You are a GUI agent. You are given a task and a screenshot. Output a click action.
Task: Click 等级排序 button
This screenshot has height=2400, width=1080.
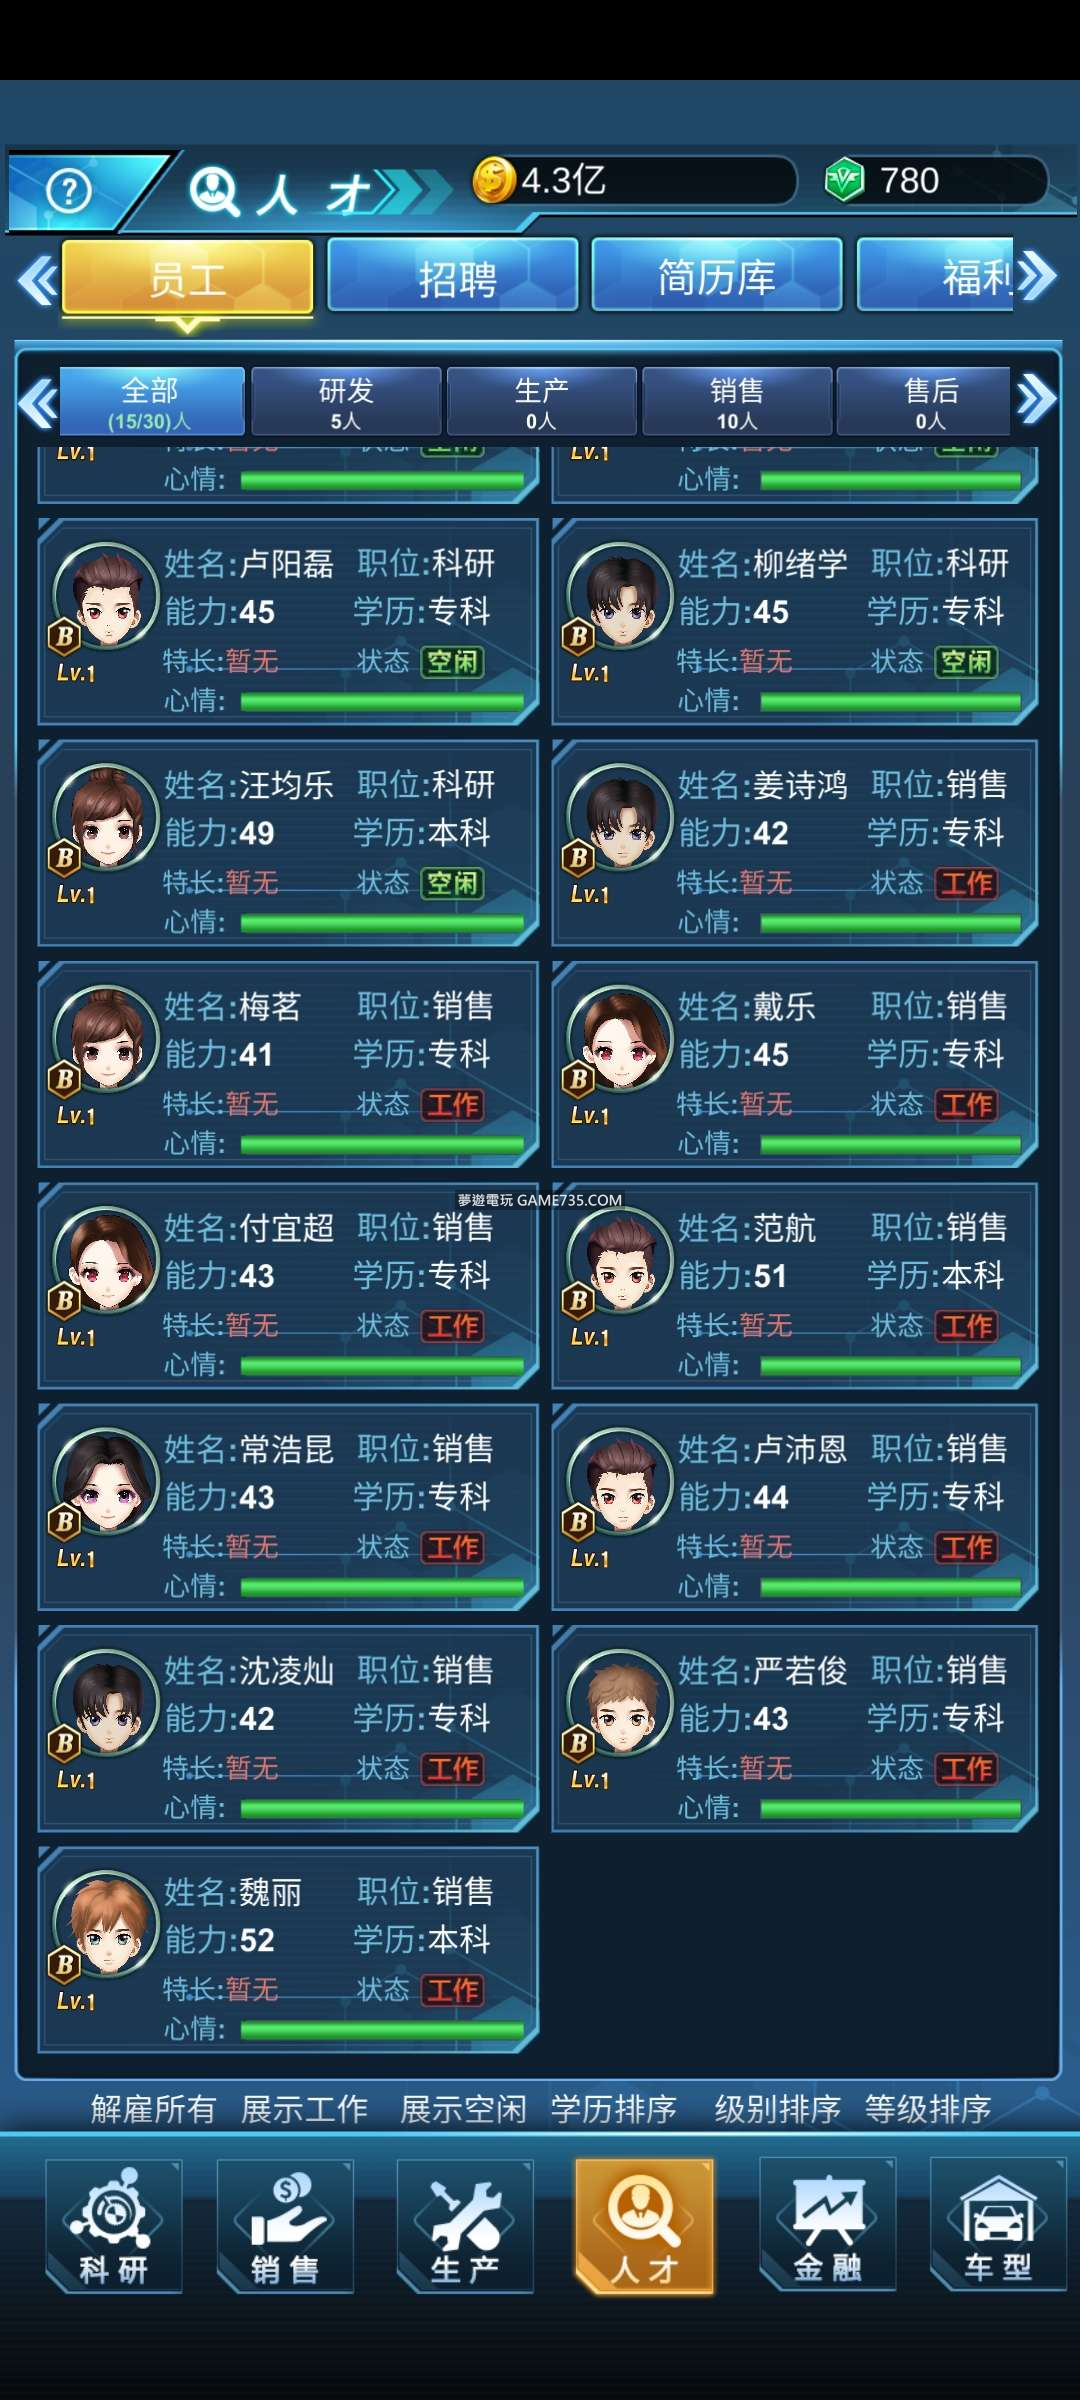coord(928,2109)
